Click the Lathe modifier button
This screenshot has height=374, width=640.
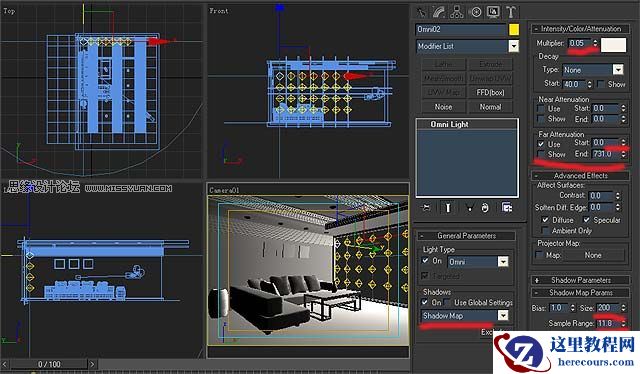(443, 64)
